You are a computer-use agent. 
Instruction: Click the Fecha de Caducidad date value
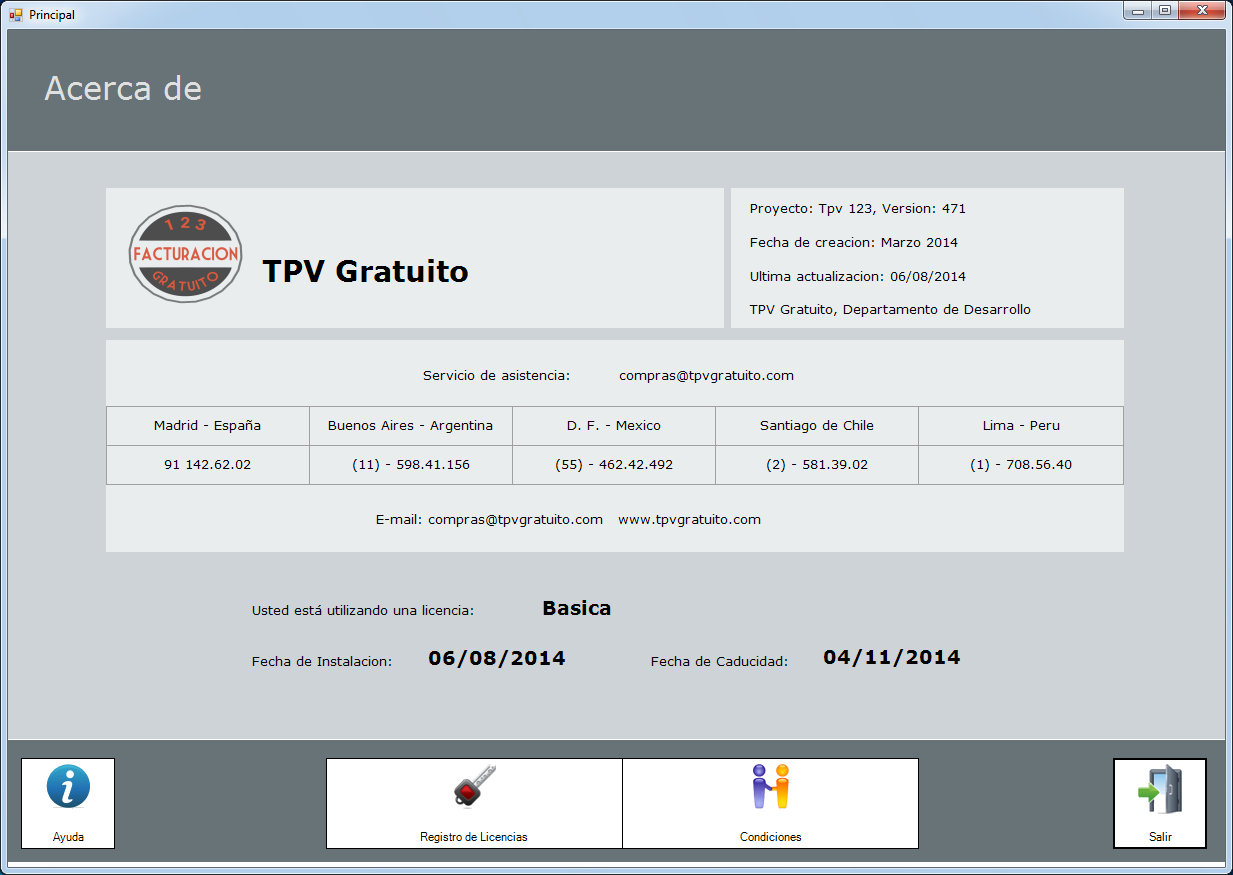pos(891,657)
